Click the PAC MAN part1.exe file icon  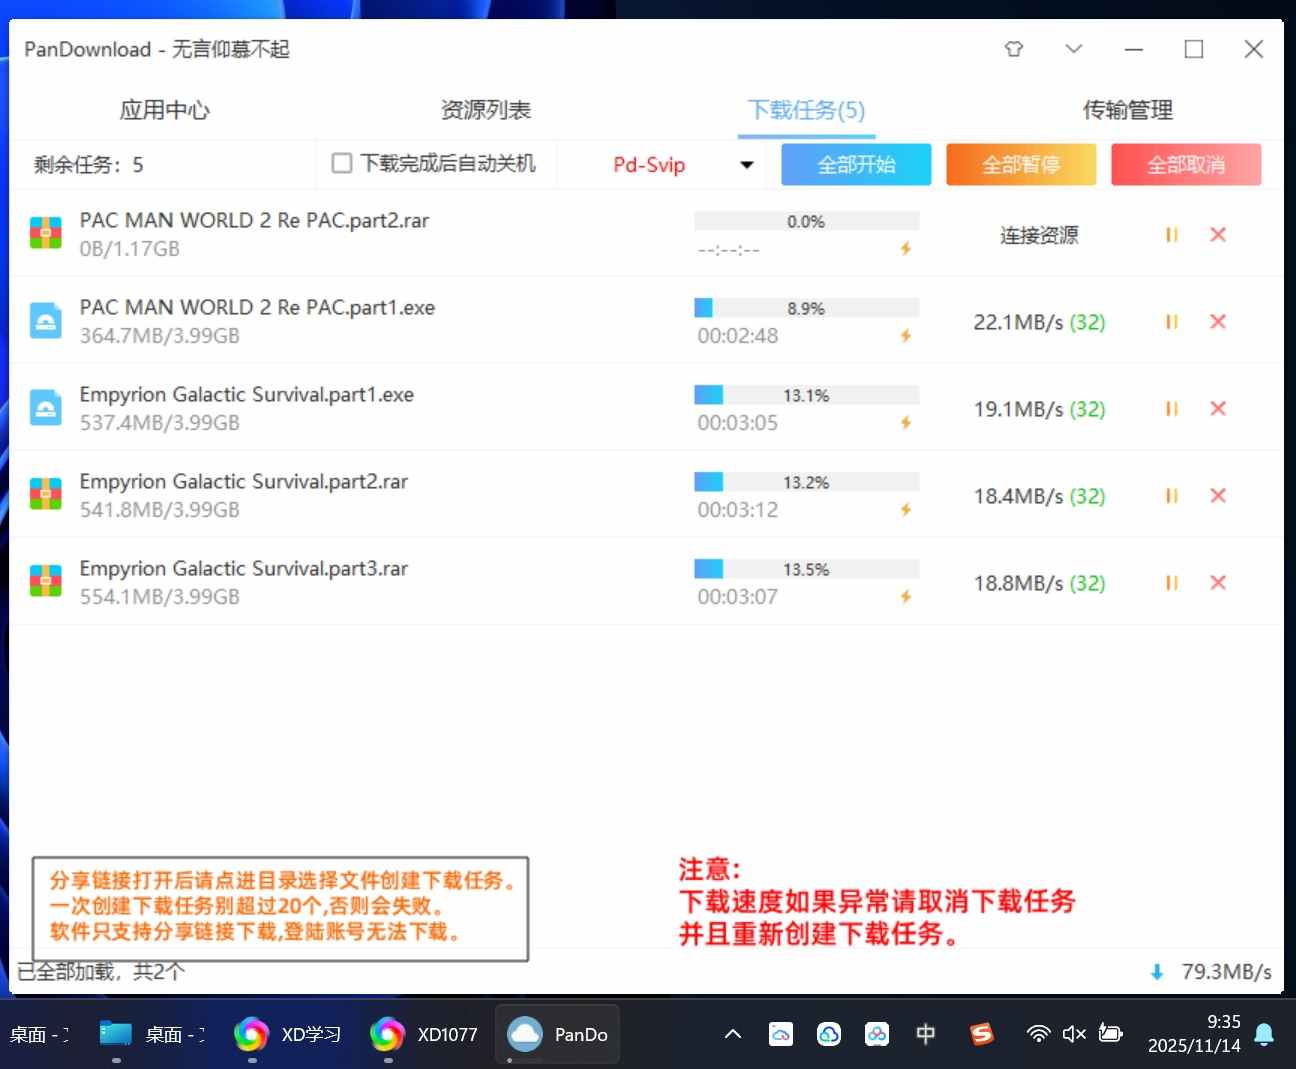46,321
